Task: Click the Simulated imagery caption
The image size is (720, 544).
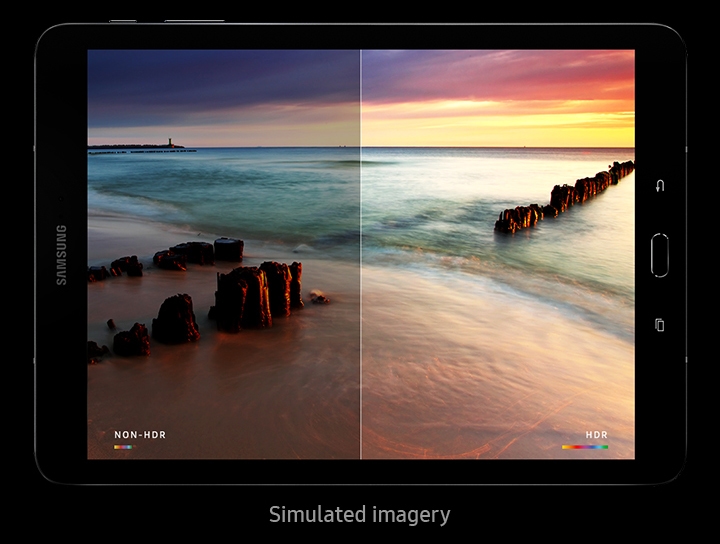Action: pos(360,515)
